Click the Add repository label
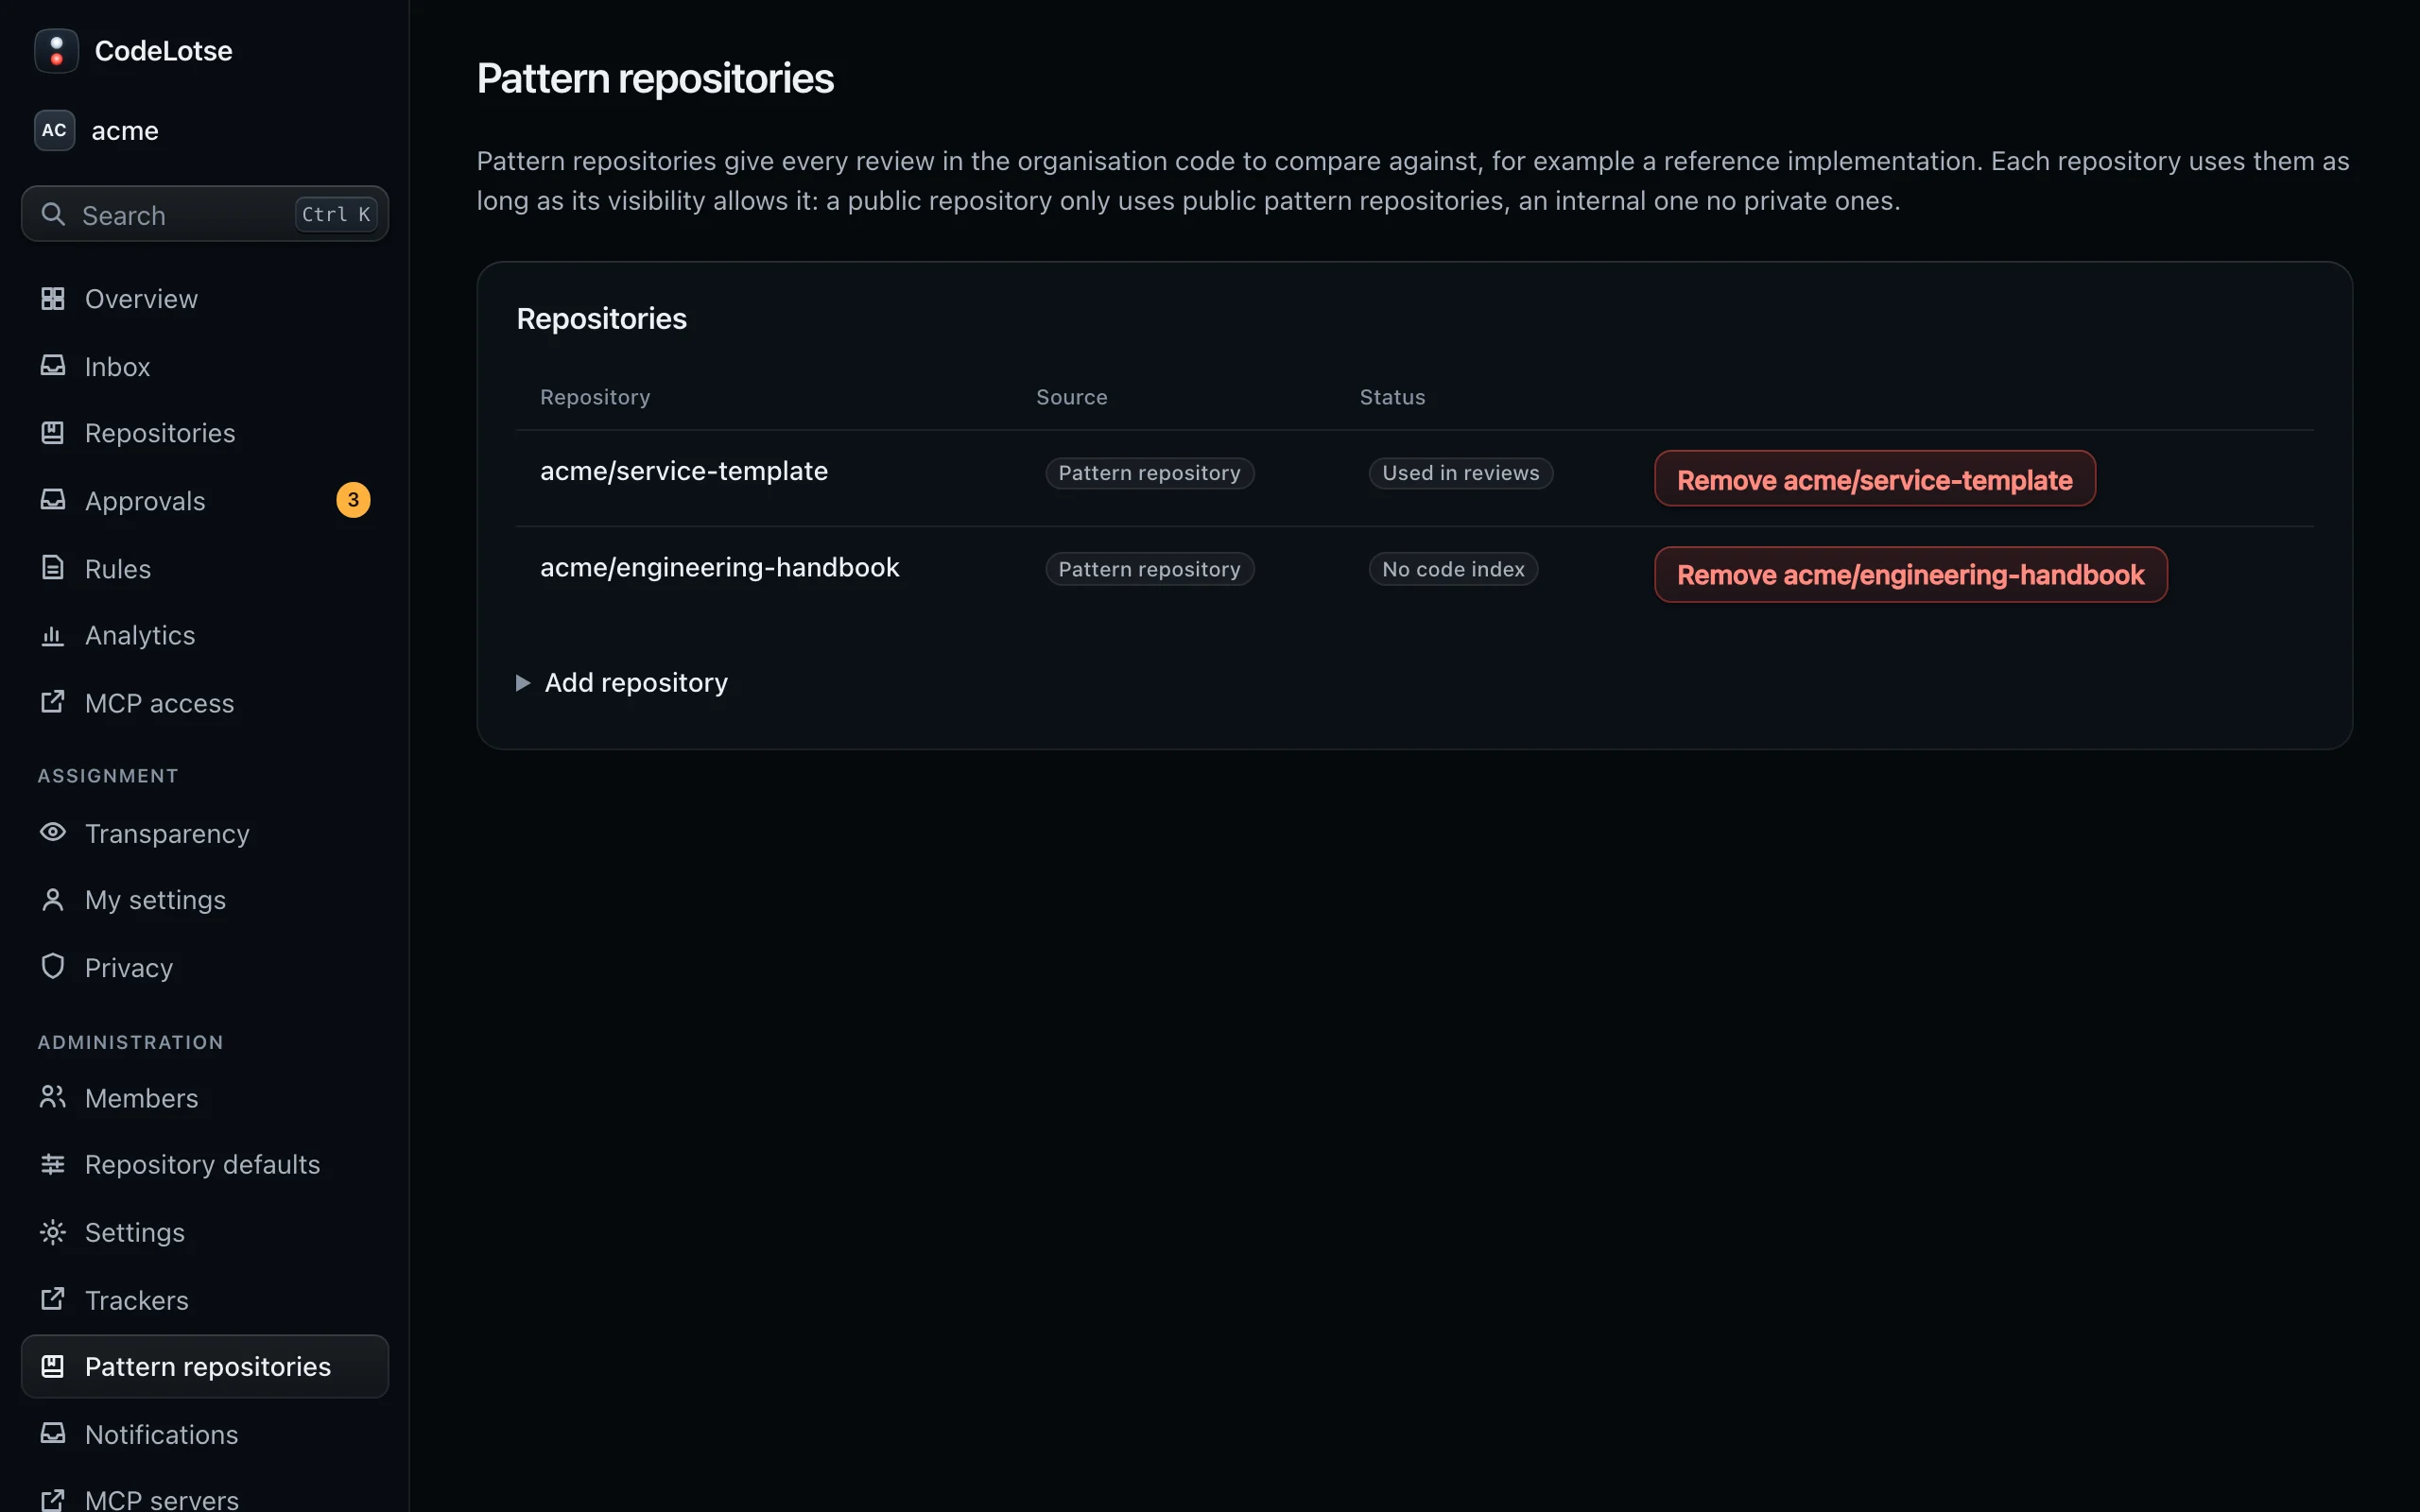The height and width of the screenshot is (1512, 2420). 636,683
